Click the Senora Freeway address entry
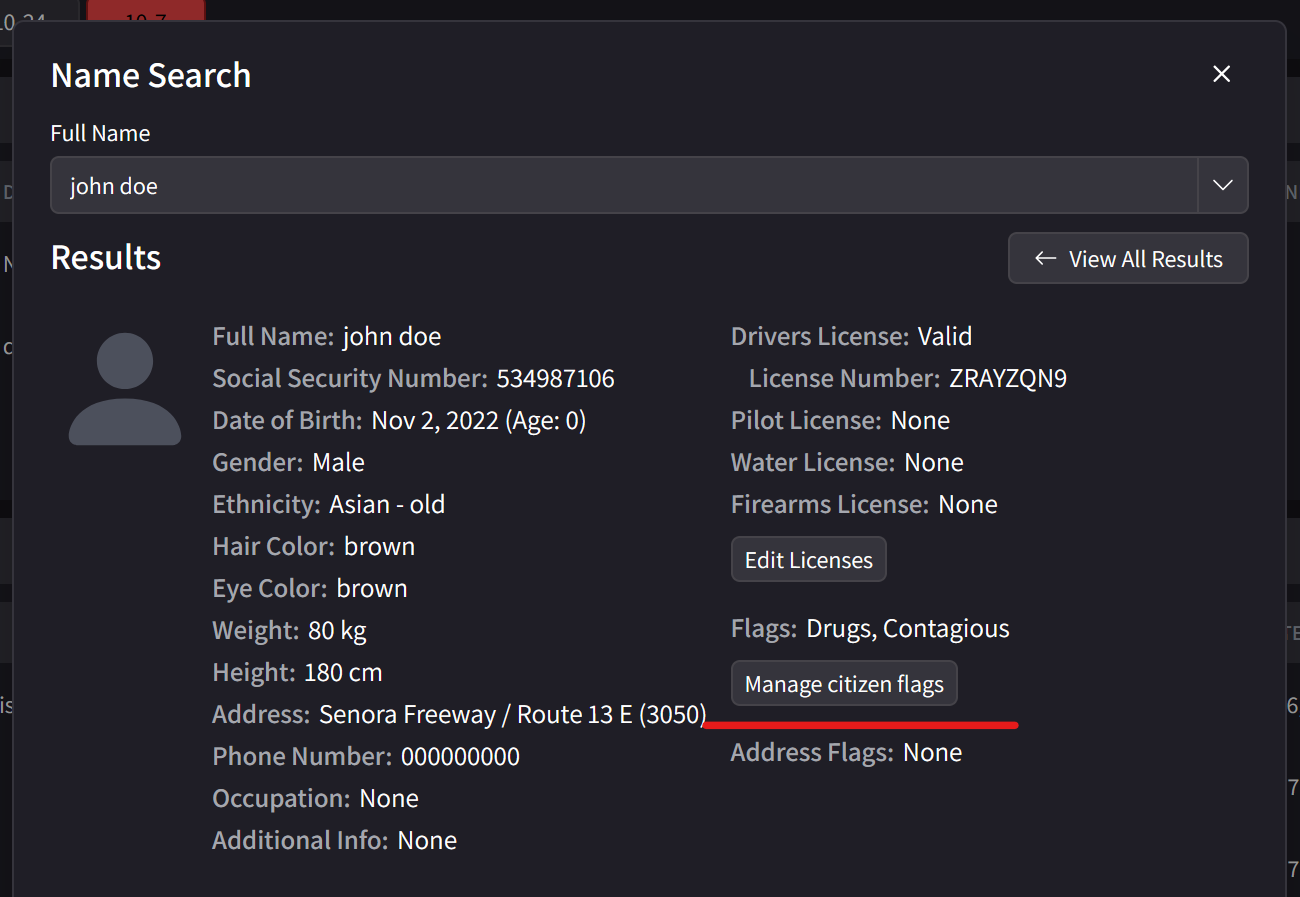The height and width of the screenshot is (897, 1300). pos(513,714)
